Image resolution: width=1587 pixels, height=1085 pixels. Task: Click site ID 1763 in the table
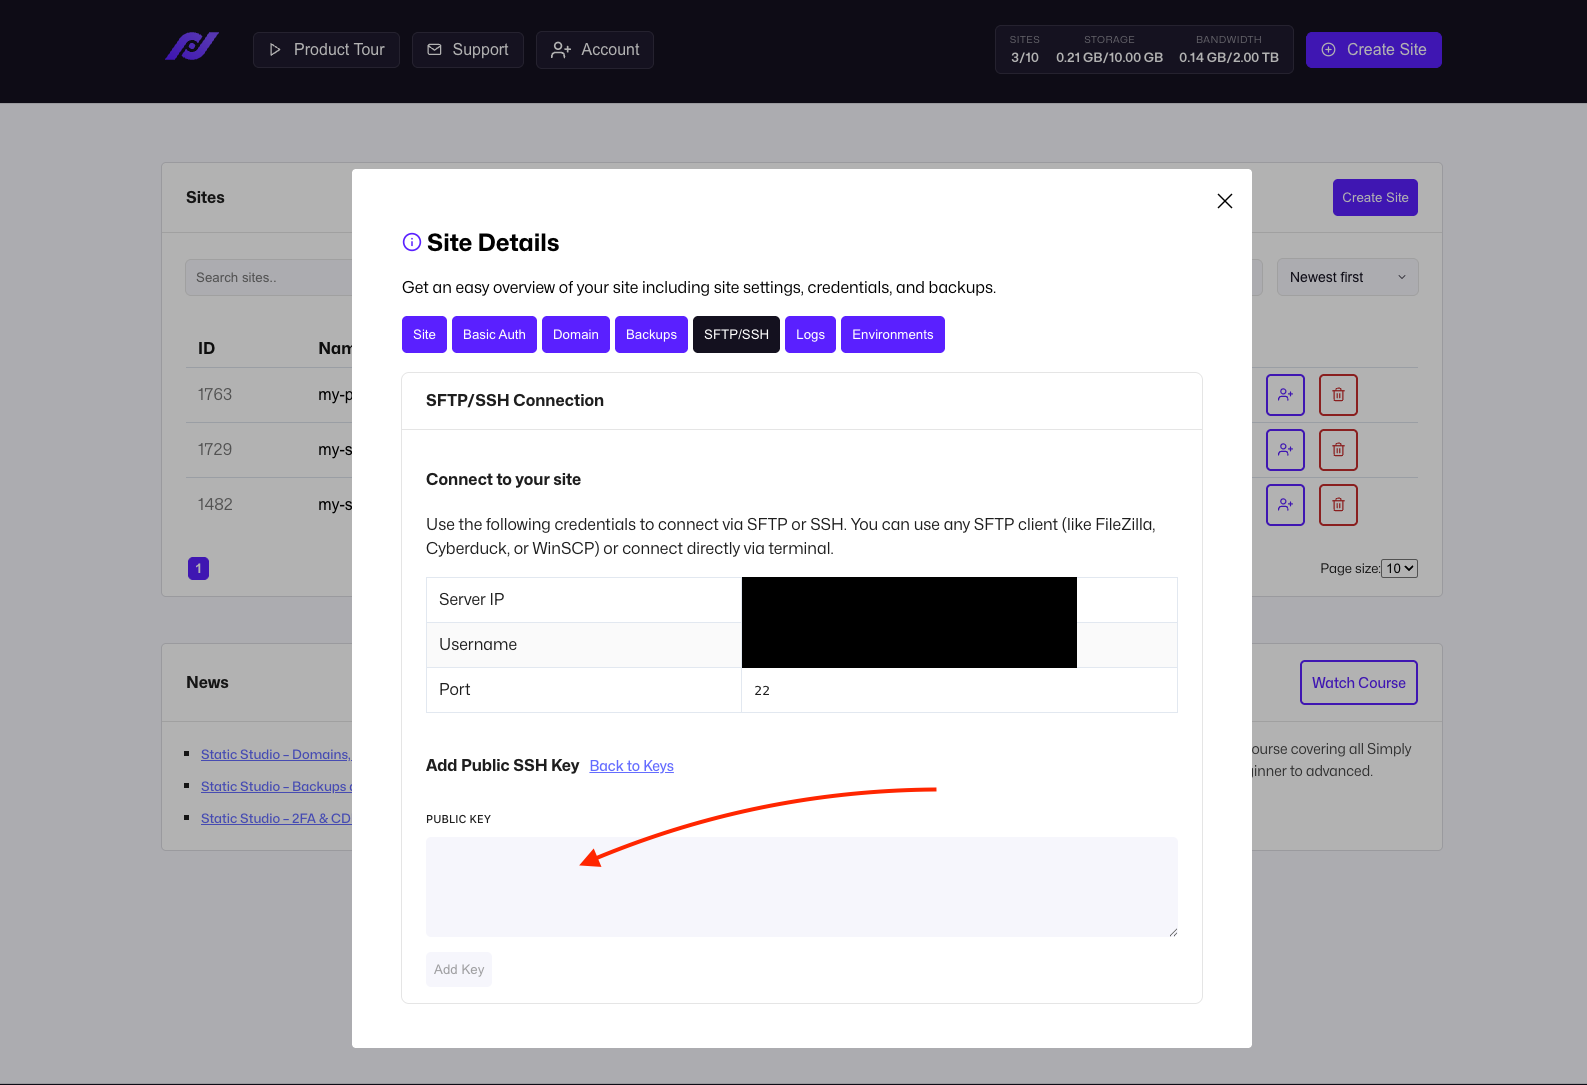pyautogui.click(x=215, y=395)
